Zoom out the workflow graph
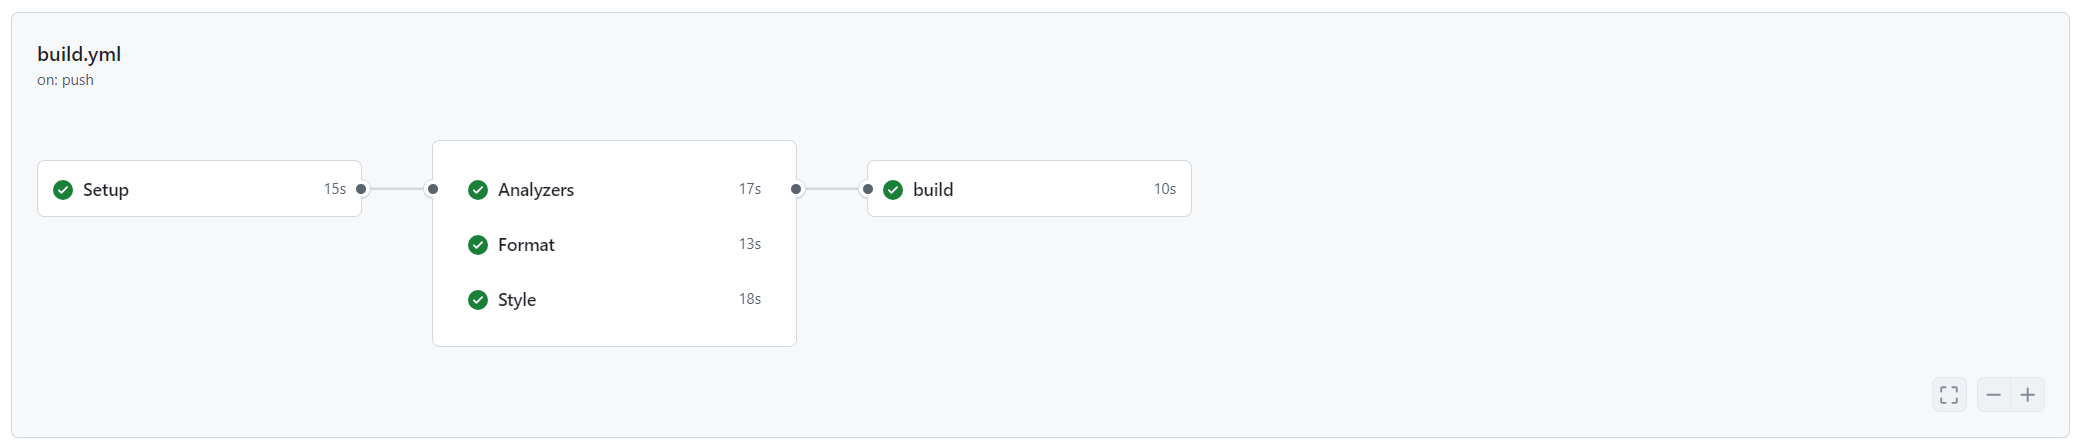Viewport: 2080px width, 446px height. click(x=1994, y=395)
